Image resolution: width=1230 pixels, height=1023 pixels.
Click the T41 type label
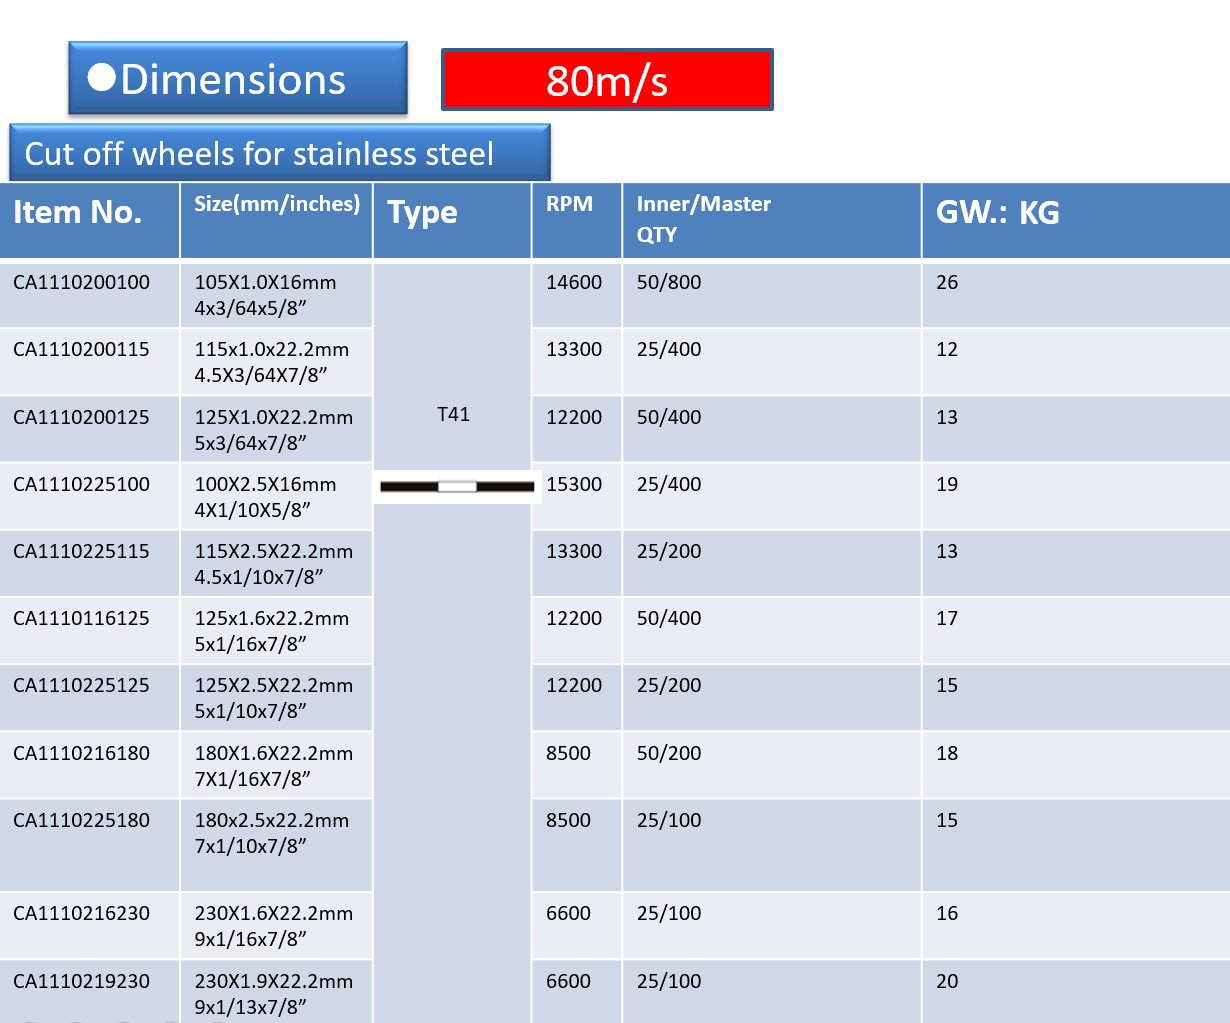pos(453,414)
